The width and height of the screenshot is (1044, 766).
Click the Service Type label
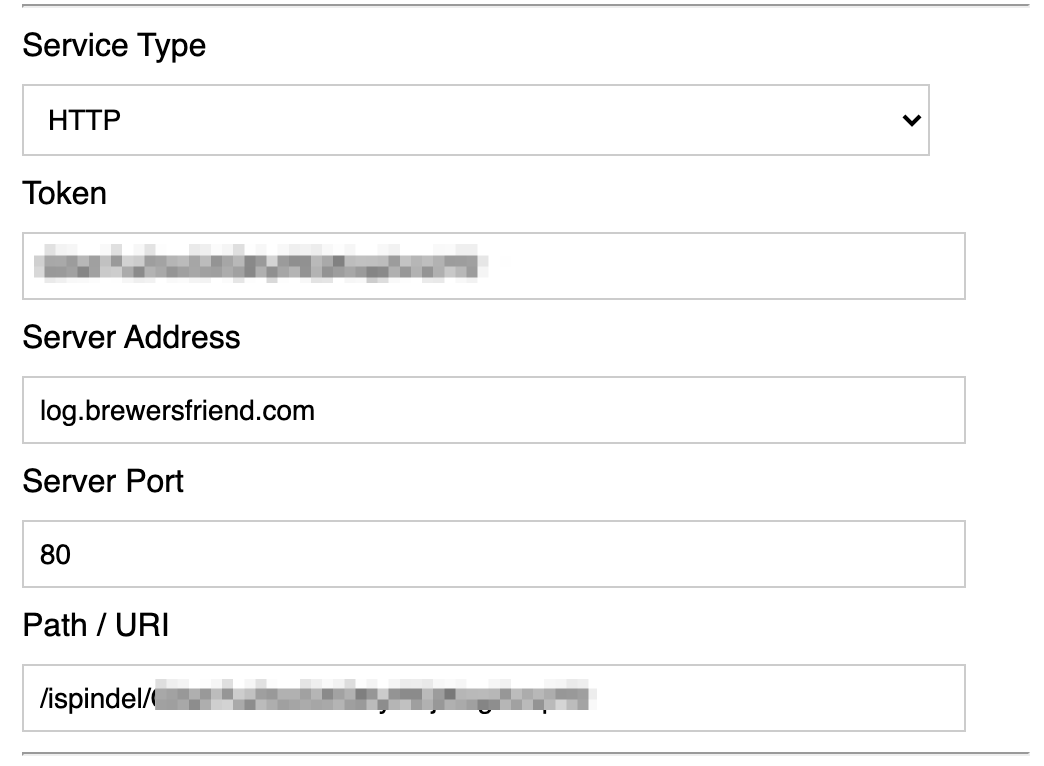pos(114,46)
